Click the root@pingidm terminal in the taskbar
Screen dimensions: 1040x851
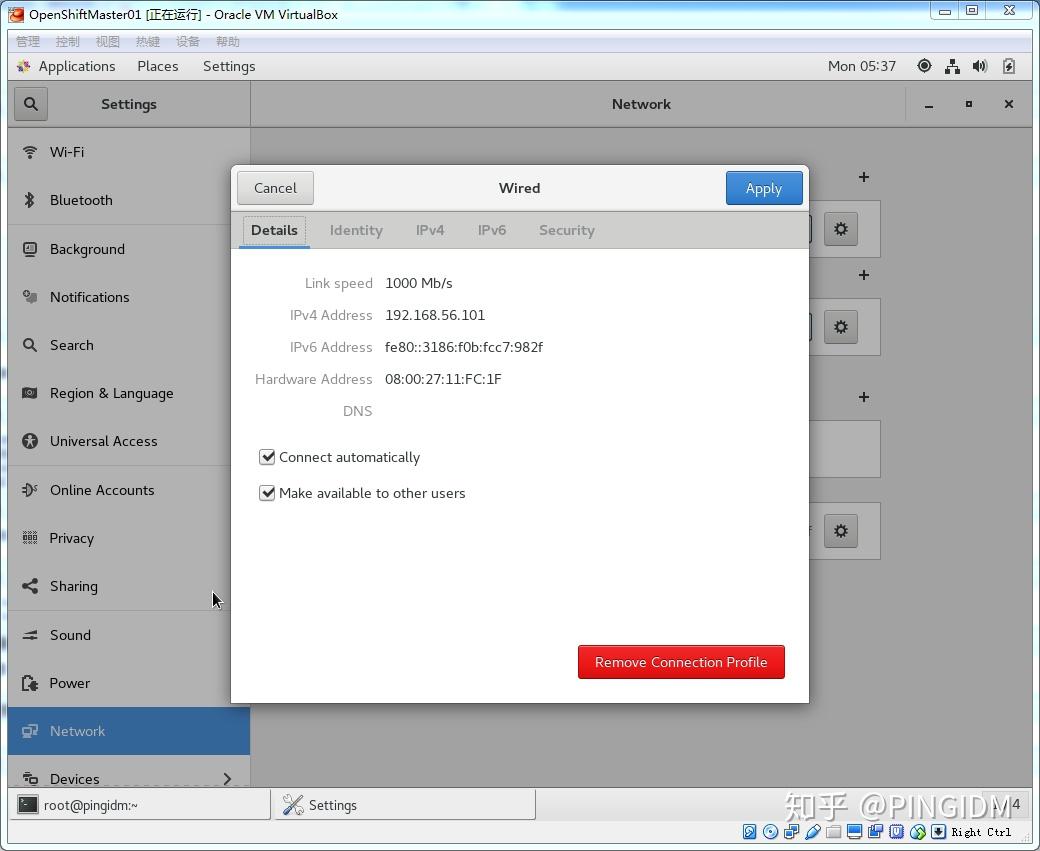pos(140,805)
